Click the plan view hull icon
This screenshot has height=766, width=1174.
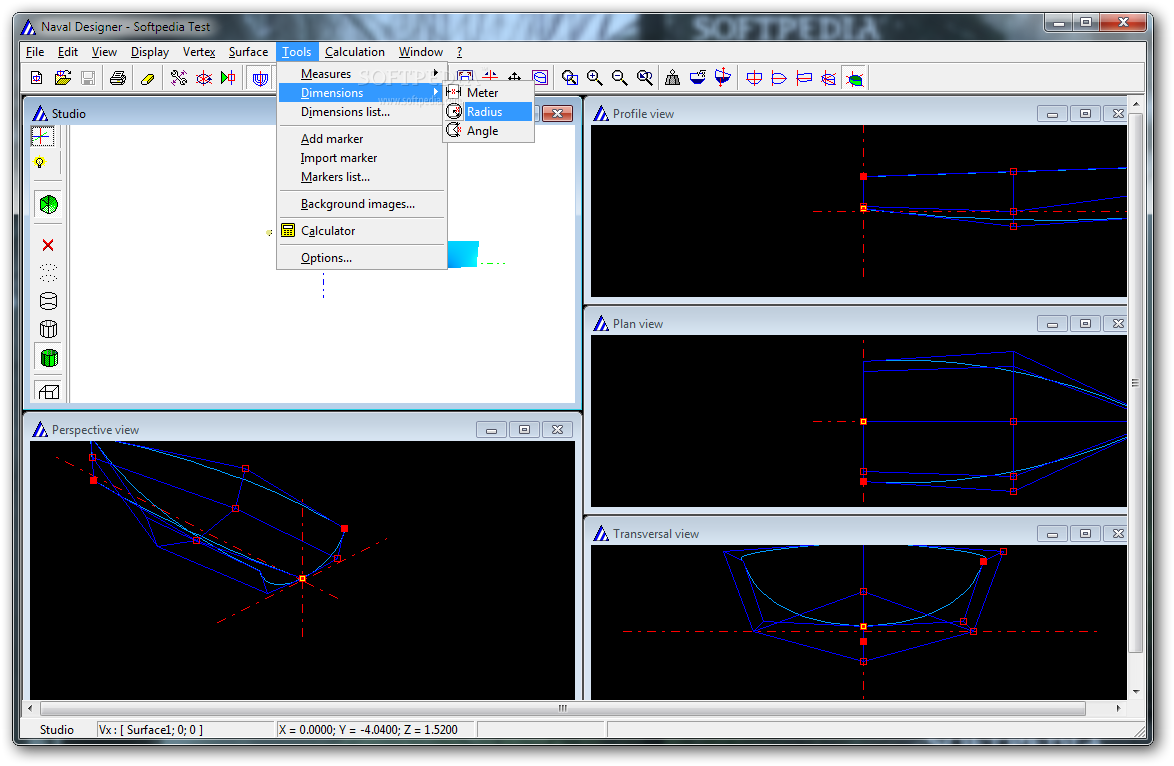[779, 78]
